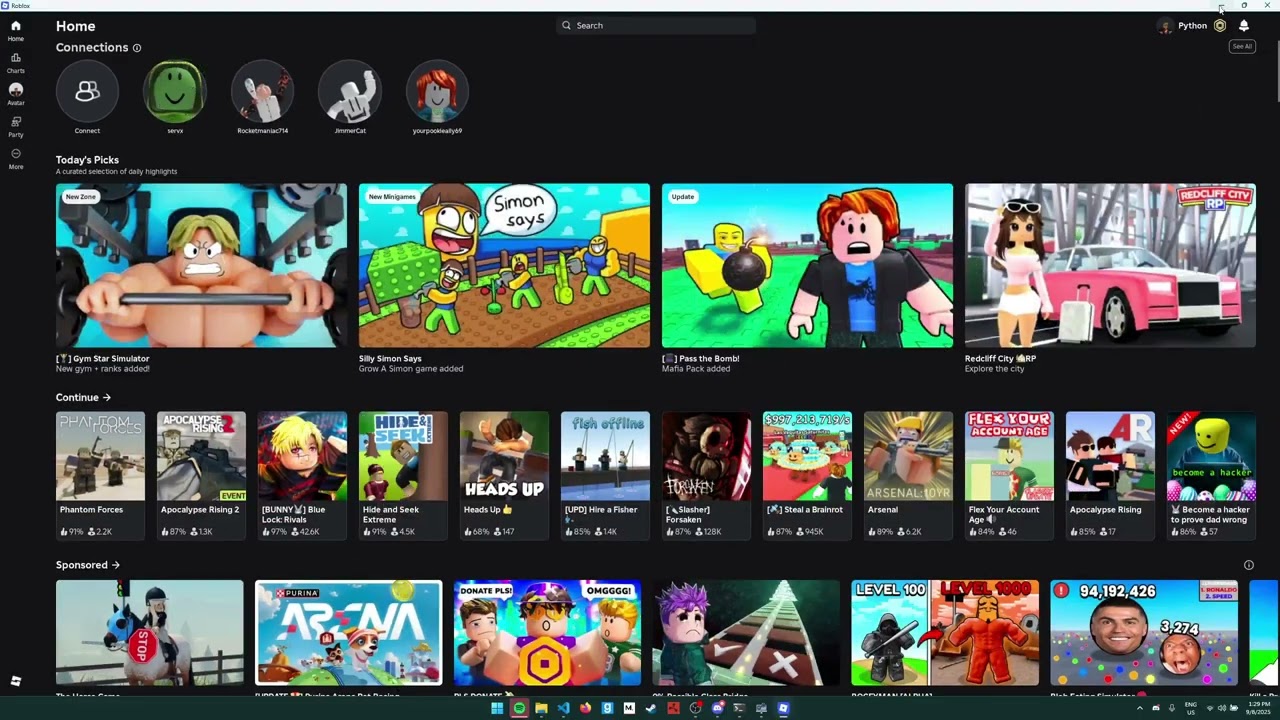Open Steam from the taskbar

click(x=651, y=709)
